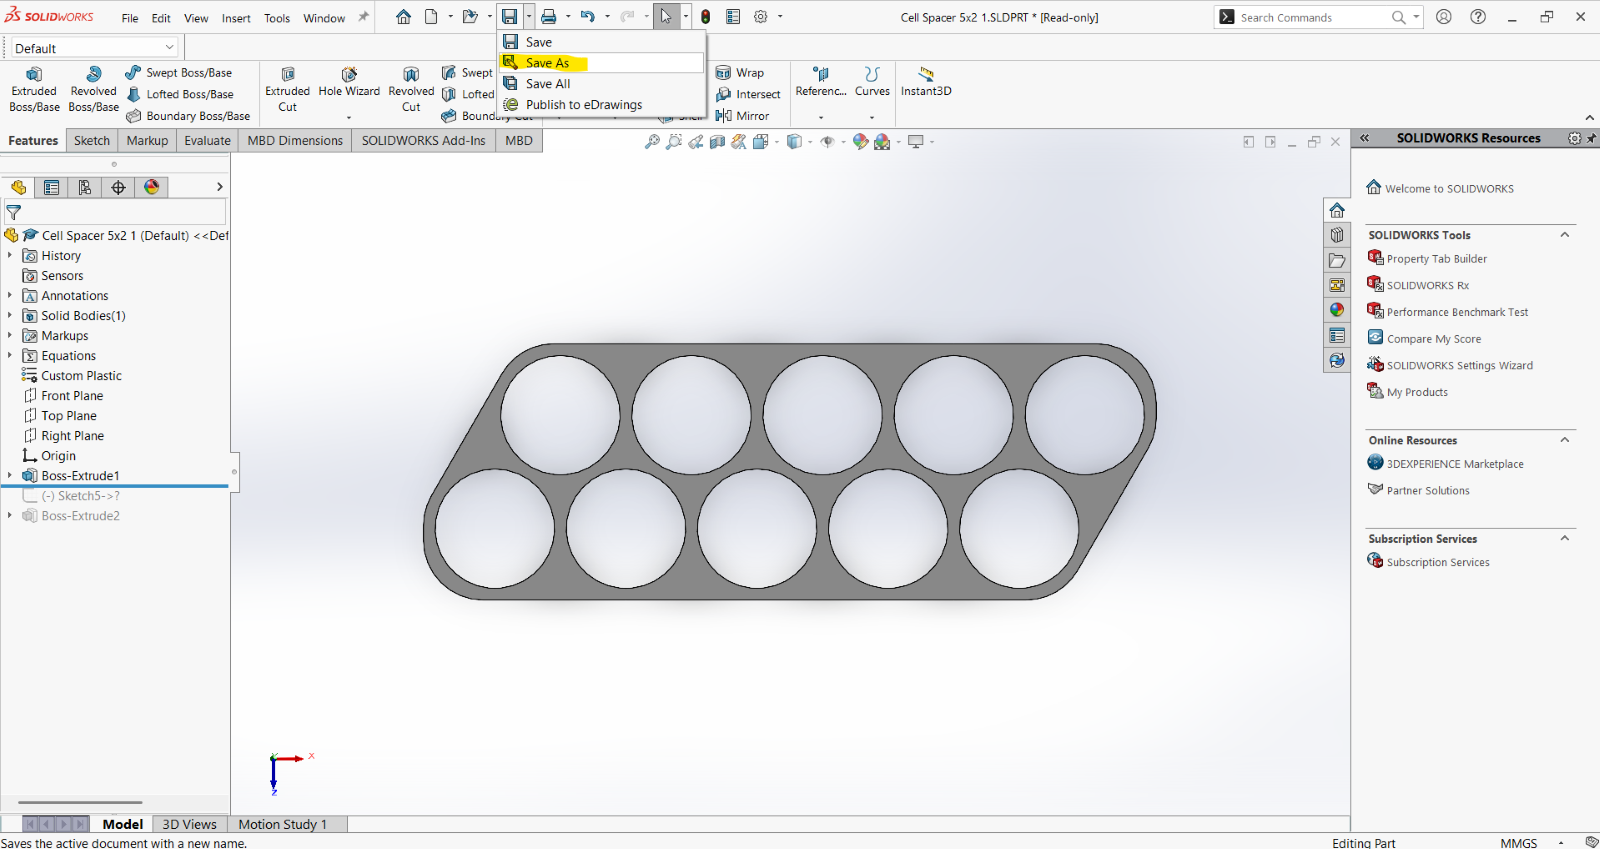Click the Rebuild traffic light icon
This screenshot has width=1600, height=849.
706,17
